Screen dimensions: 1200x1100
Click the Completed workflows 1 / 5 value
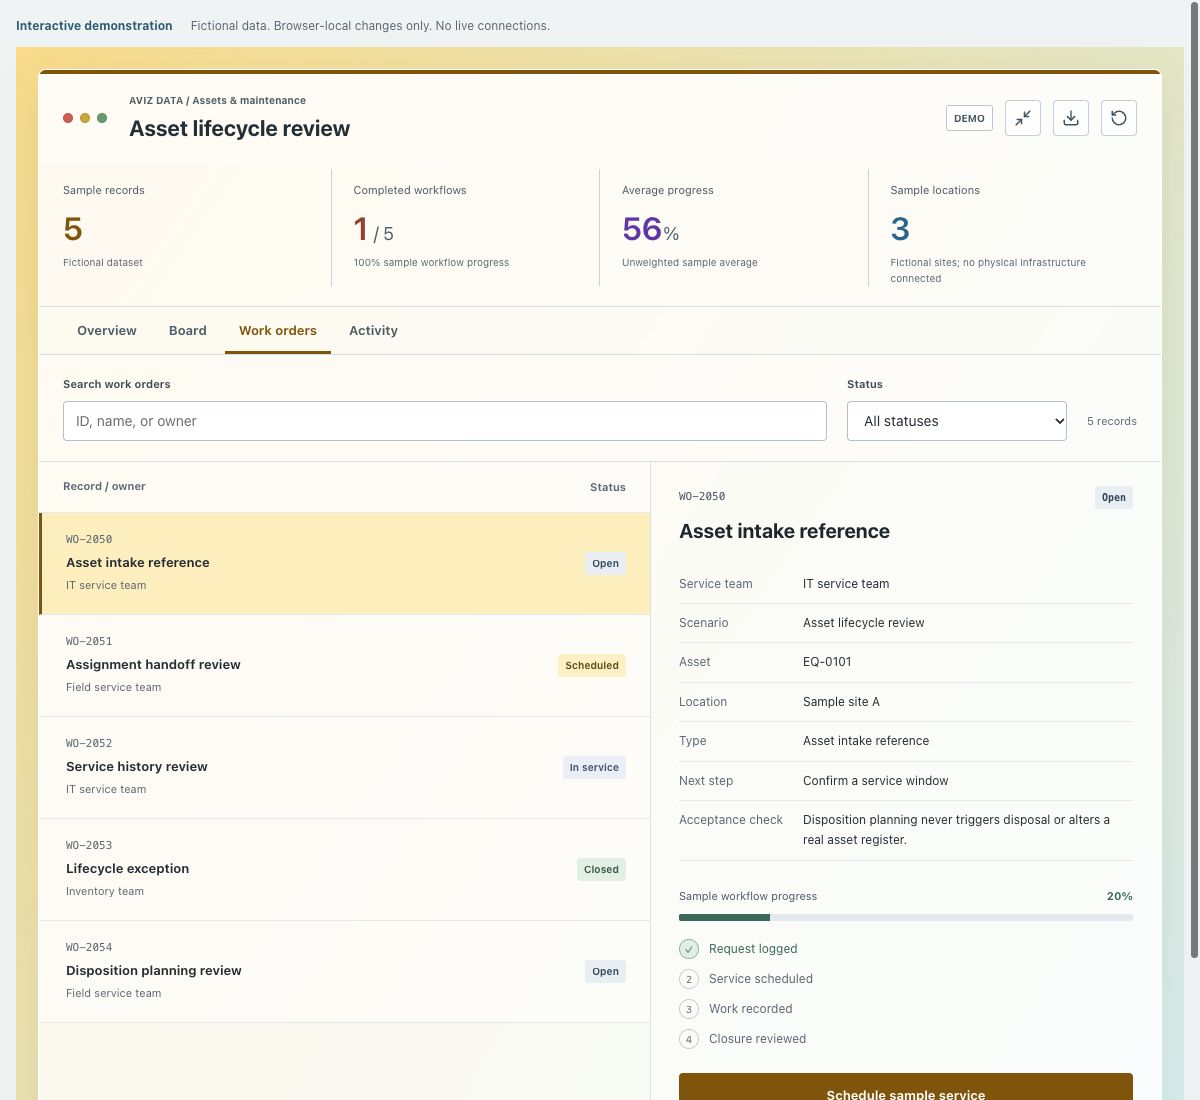(x=374, y=230)
